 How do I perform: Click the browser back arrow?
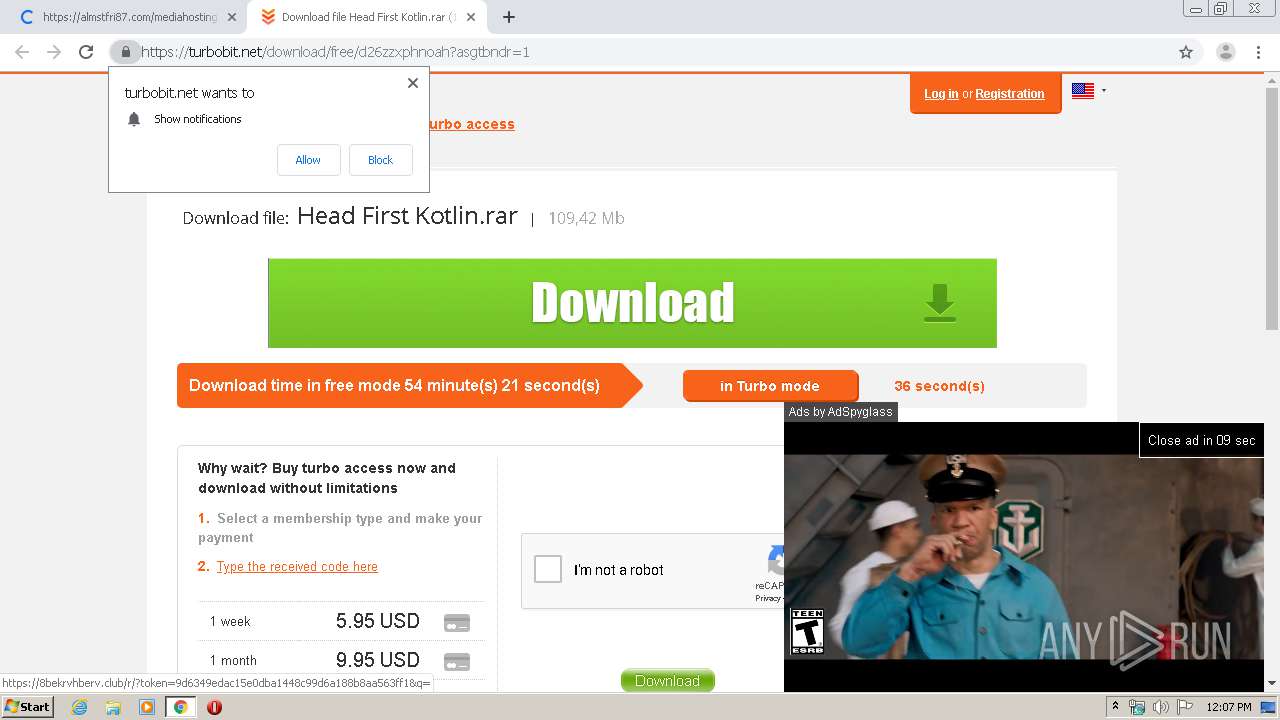(x=22, y=52)
